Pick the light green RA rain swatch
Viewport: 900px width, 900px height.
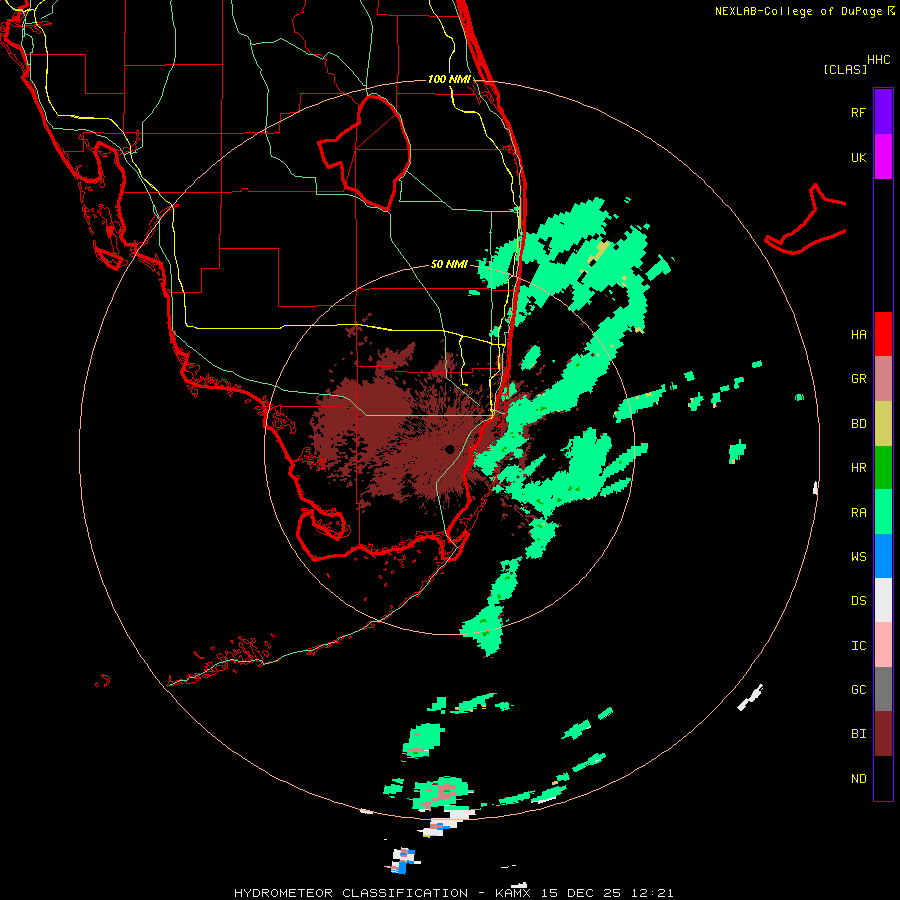pyautogui.click(x=883, y=512)
